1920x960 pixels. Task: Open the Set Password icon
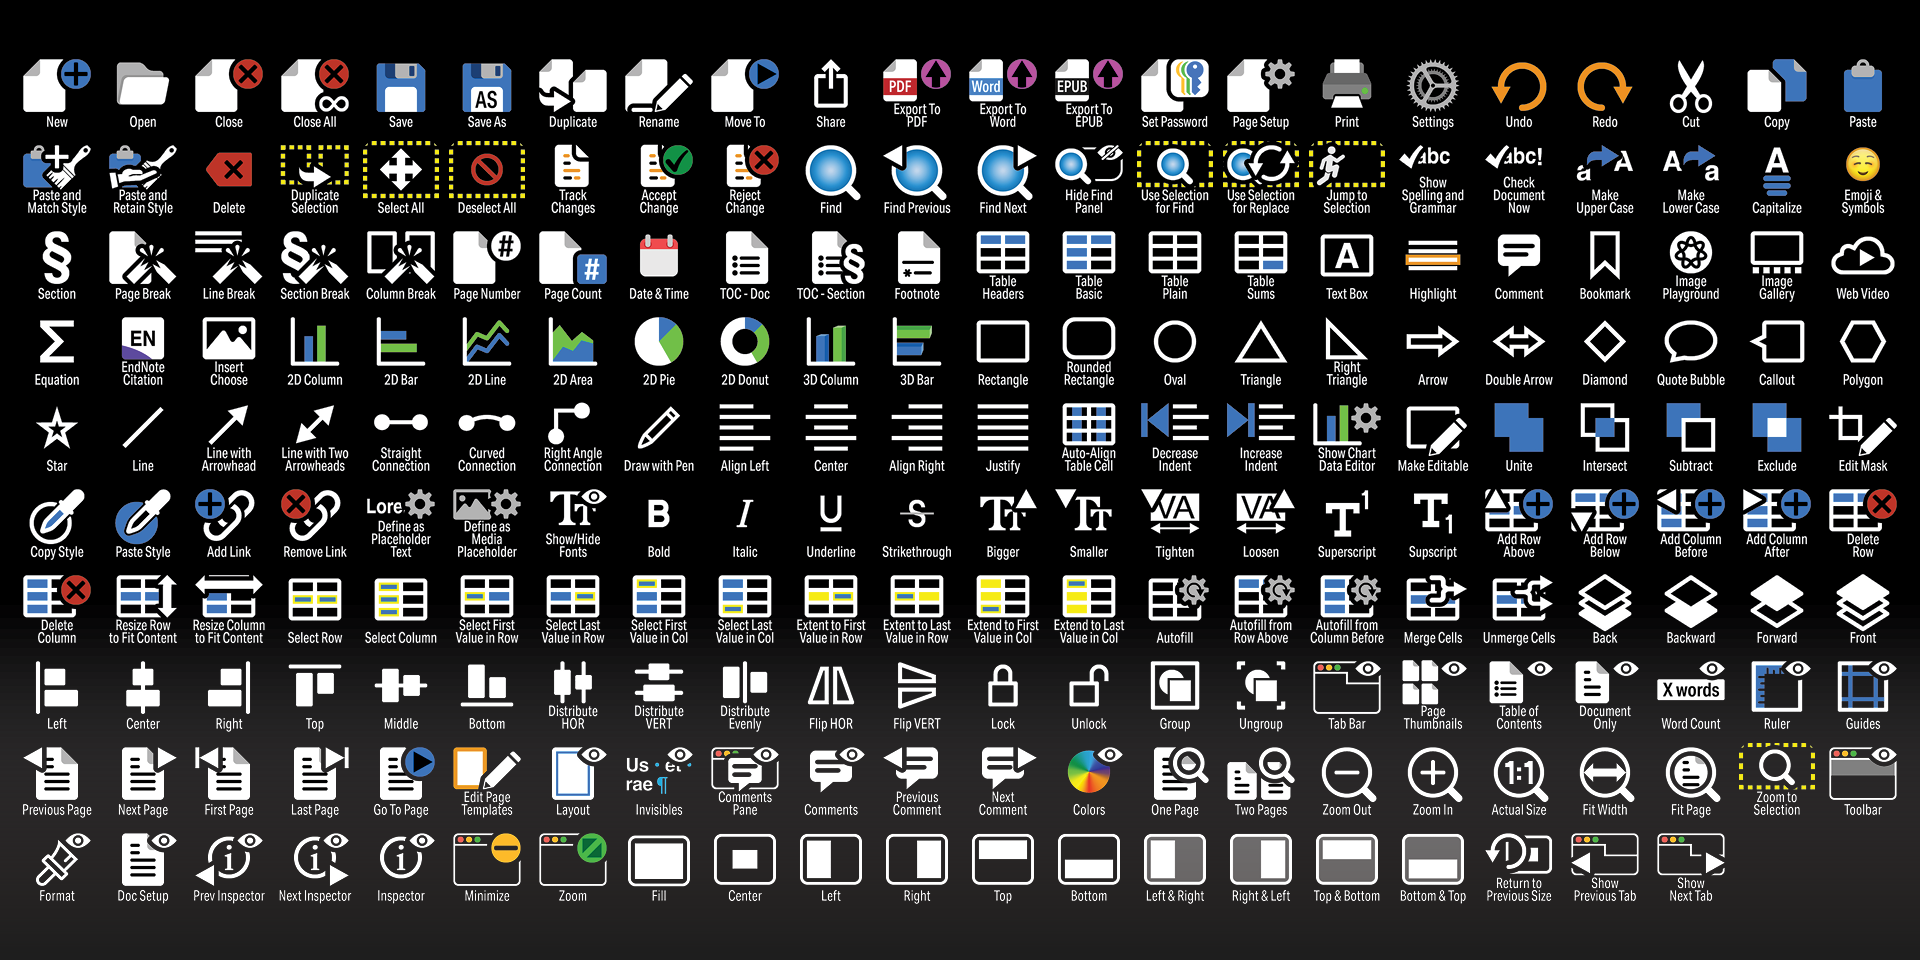click(1175, 86)
